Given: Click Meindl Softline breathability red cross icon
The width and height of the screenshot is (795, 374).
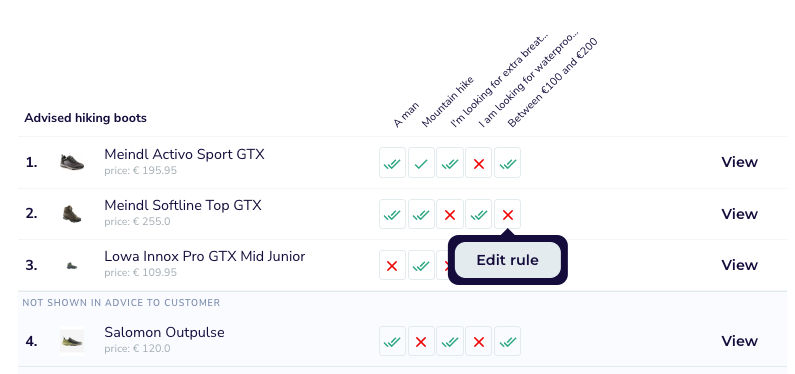Looking at the screenshot, I should tap(450, 214).
